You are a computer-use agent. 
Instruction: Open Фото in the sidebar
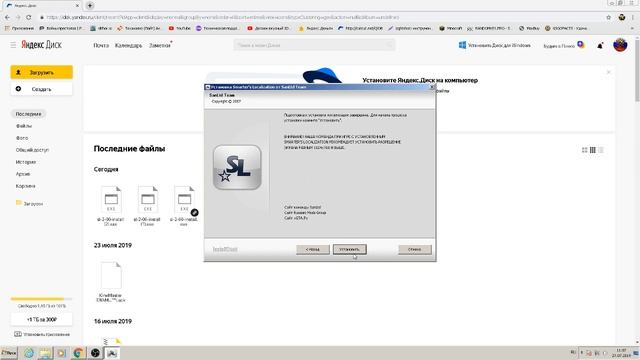tap(22, 138)
